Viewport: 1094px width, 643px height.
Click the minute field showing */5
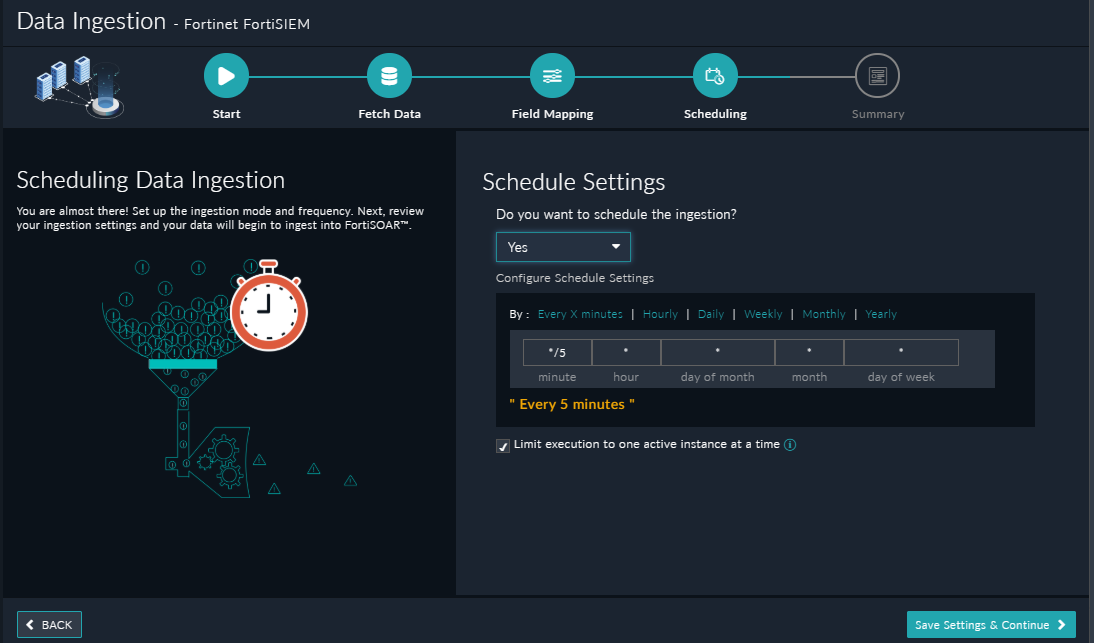pos(556,351)
